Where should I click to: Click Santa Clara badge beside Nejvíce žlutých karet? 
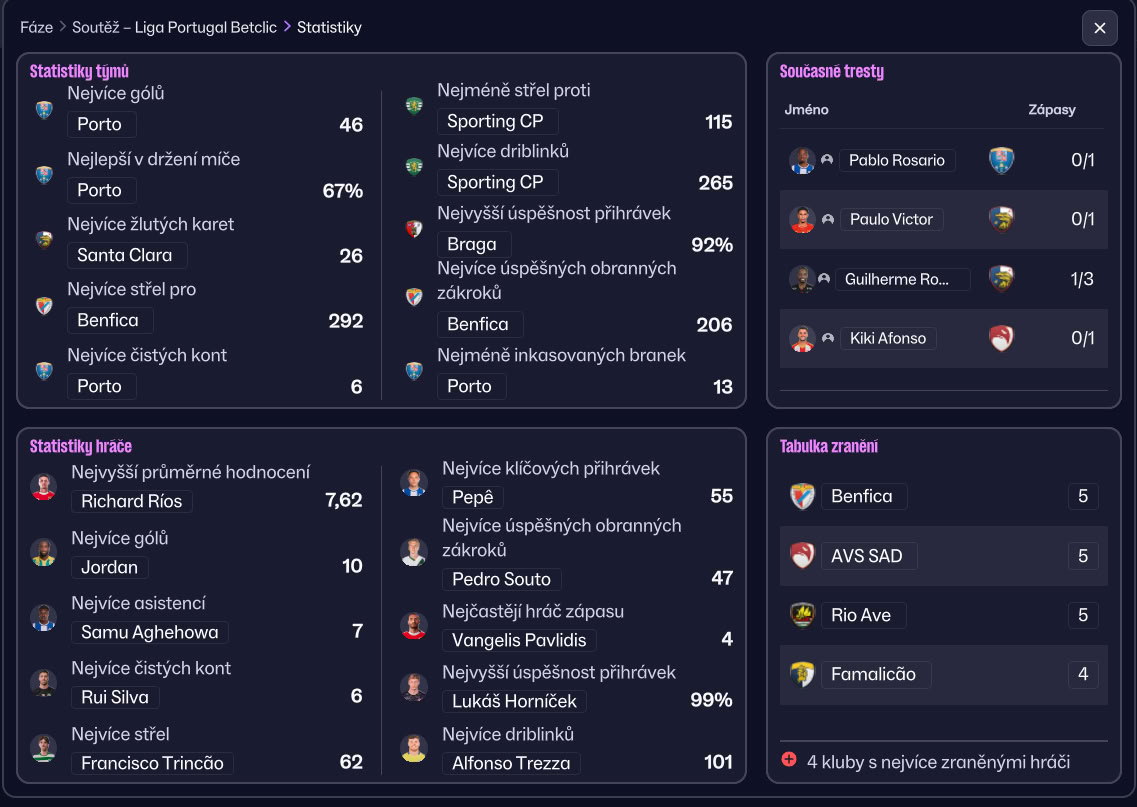coord(44,240)
